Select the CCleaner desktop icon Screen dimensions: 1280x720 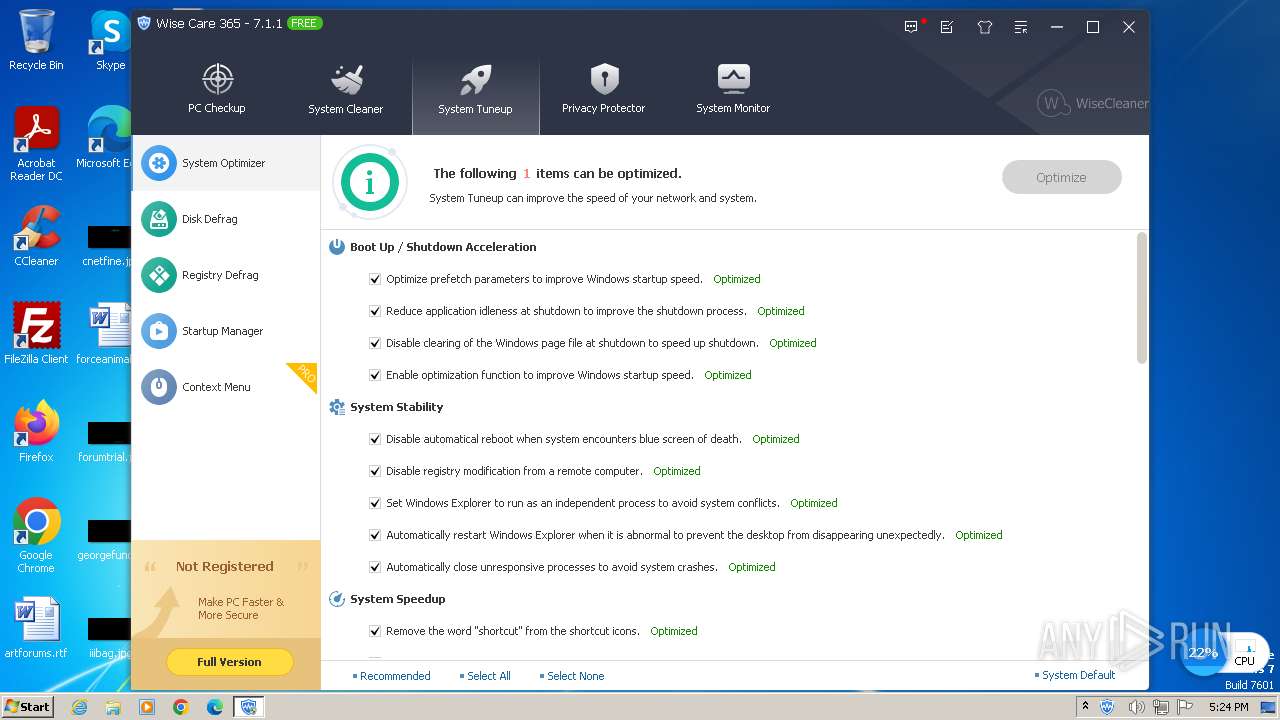(x=36, y=236)
